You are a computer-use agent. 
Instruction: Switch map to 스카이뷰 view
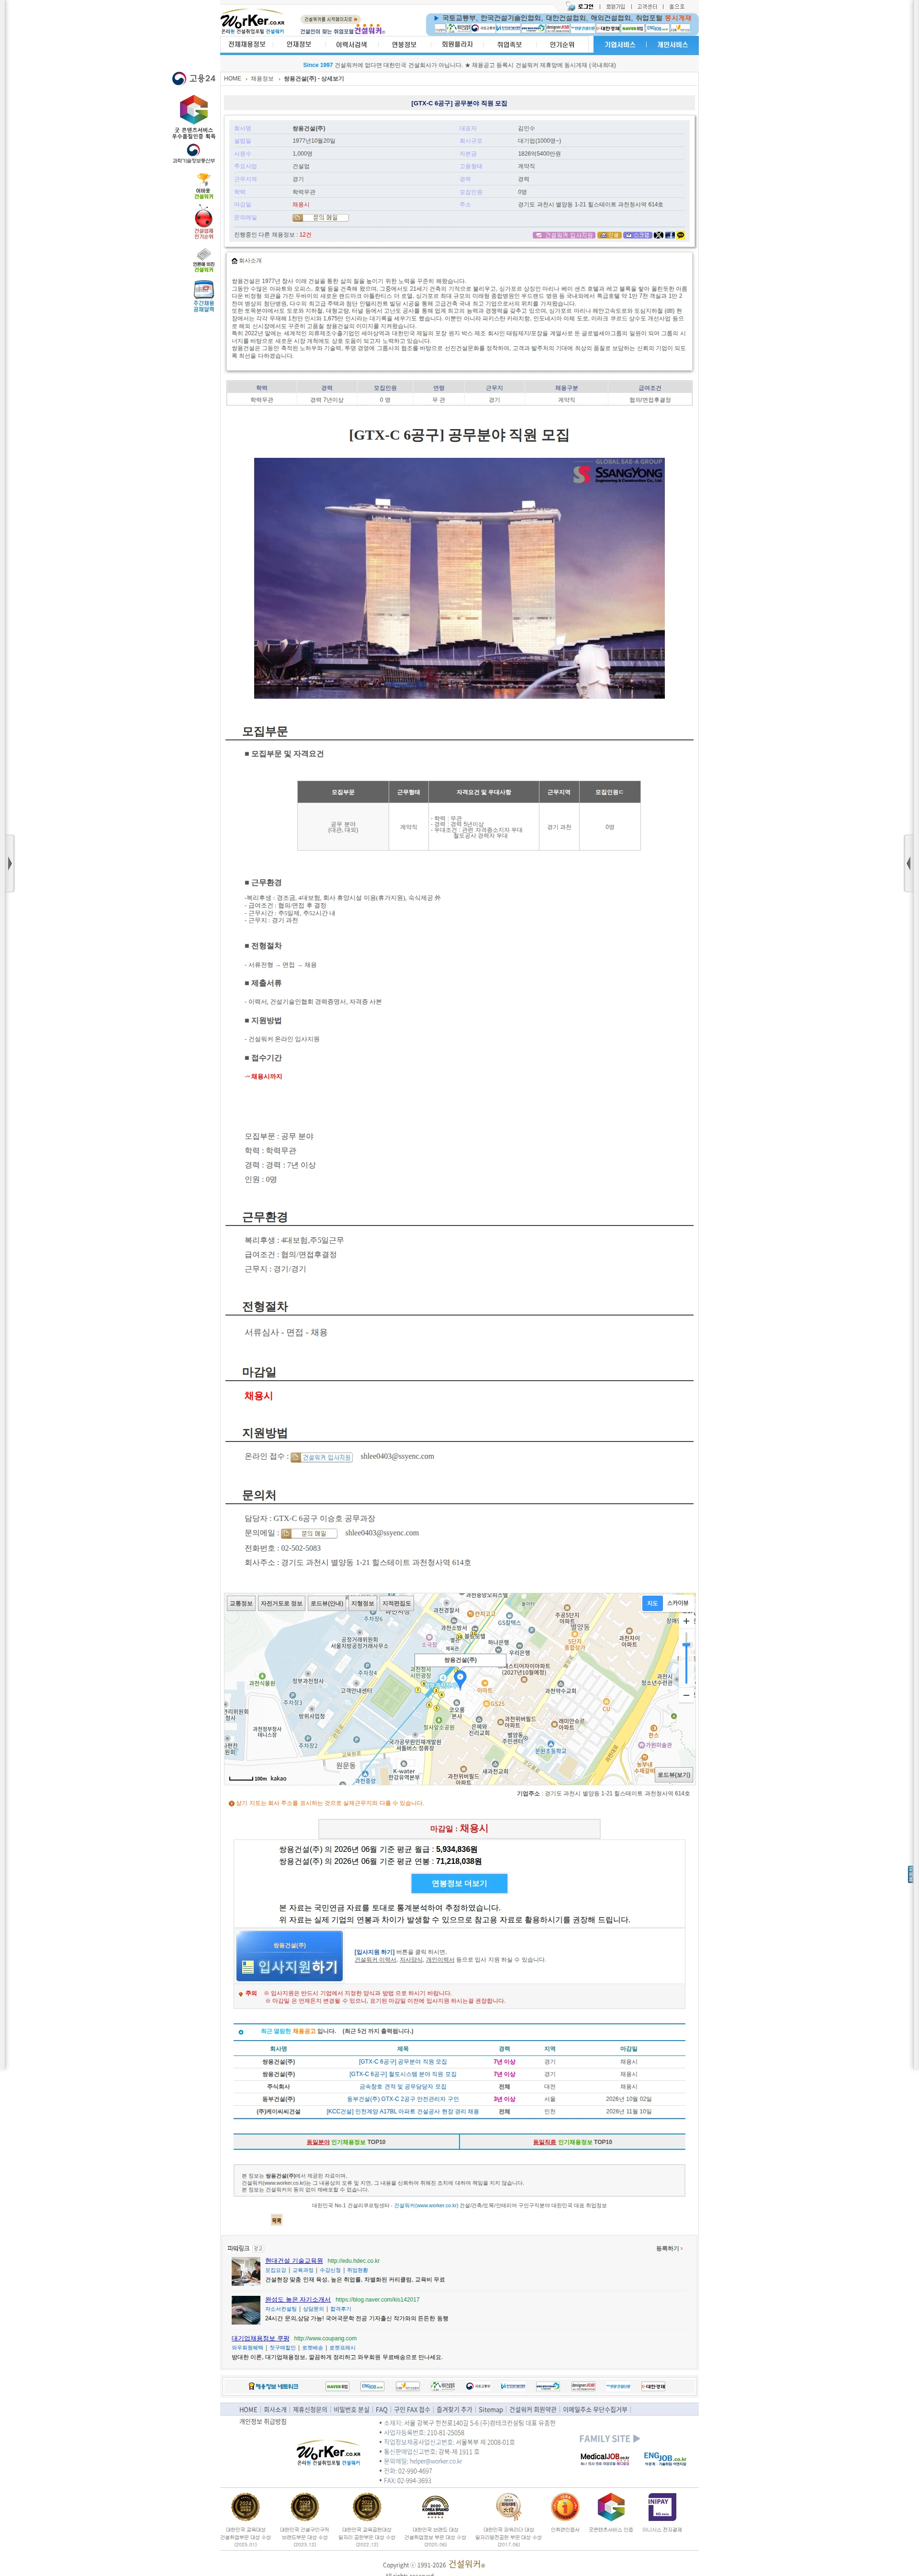pos(678,1604)
